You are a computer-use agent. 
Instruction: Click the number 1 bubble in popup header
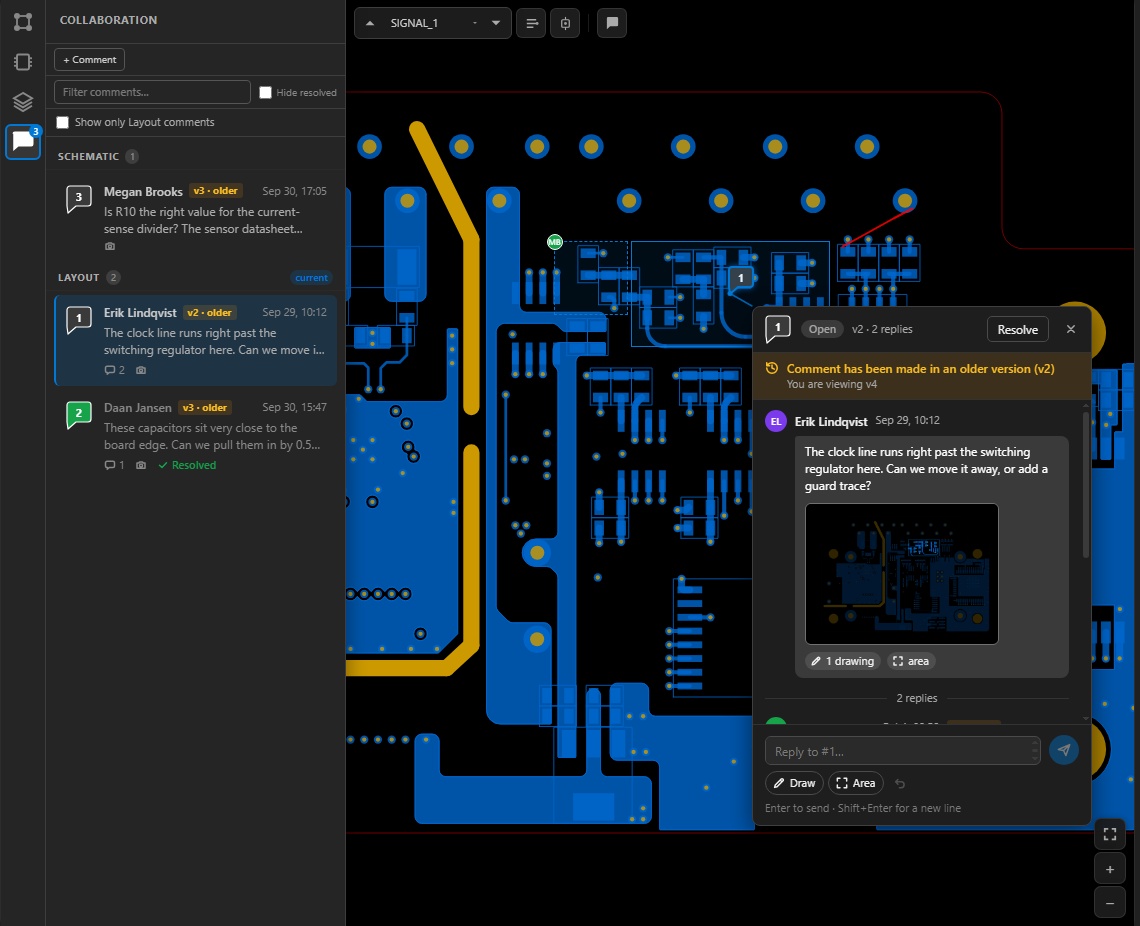[x=778, y=329]
